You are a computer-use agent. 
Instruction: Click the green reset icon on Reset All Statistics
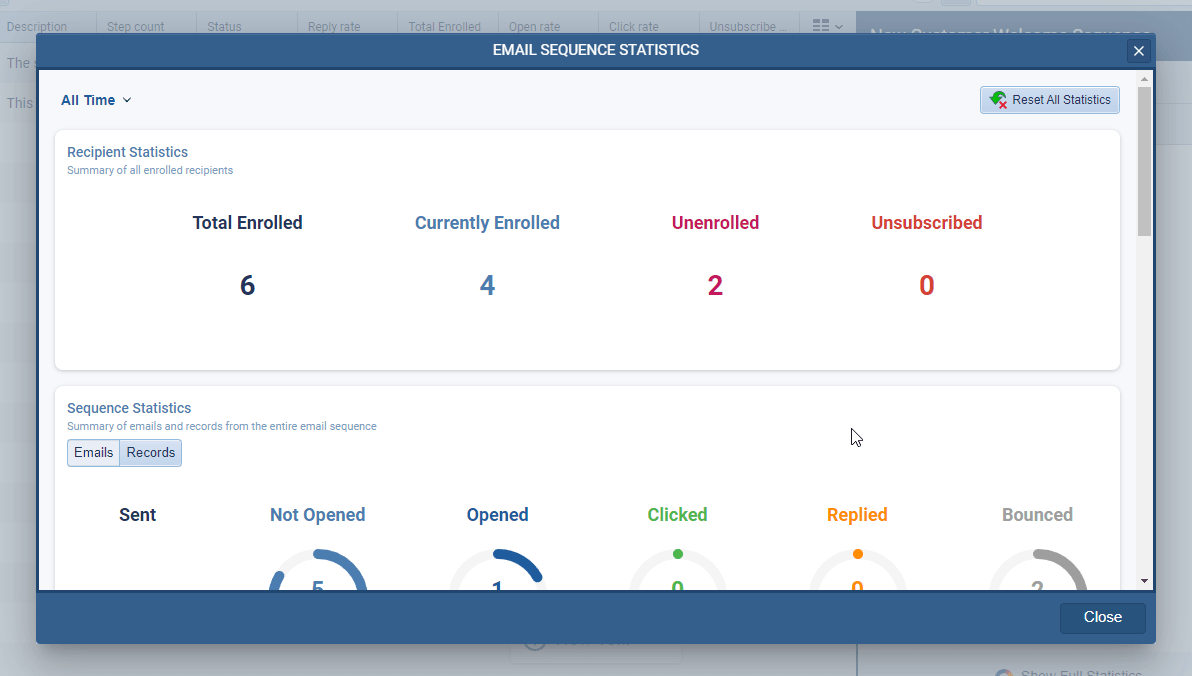(996, 100)
